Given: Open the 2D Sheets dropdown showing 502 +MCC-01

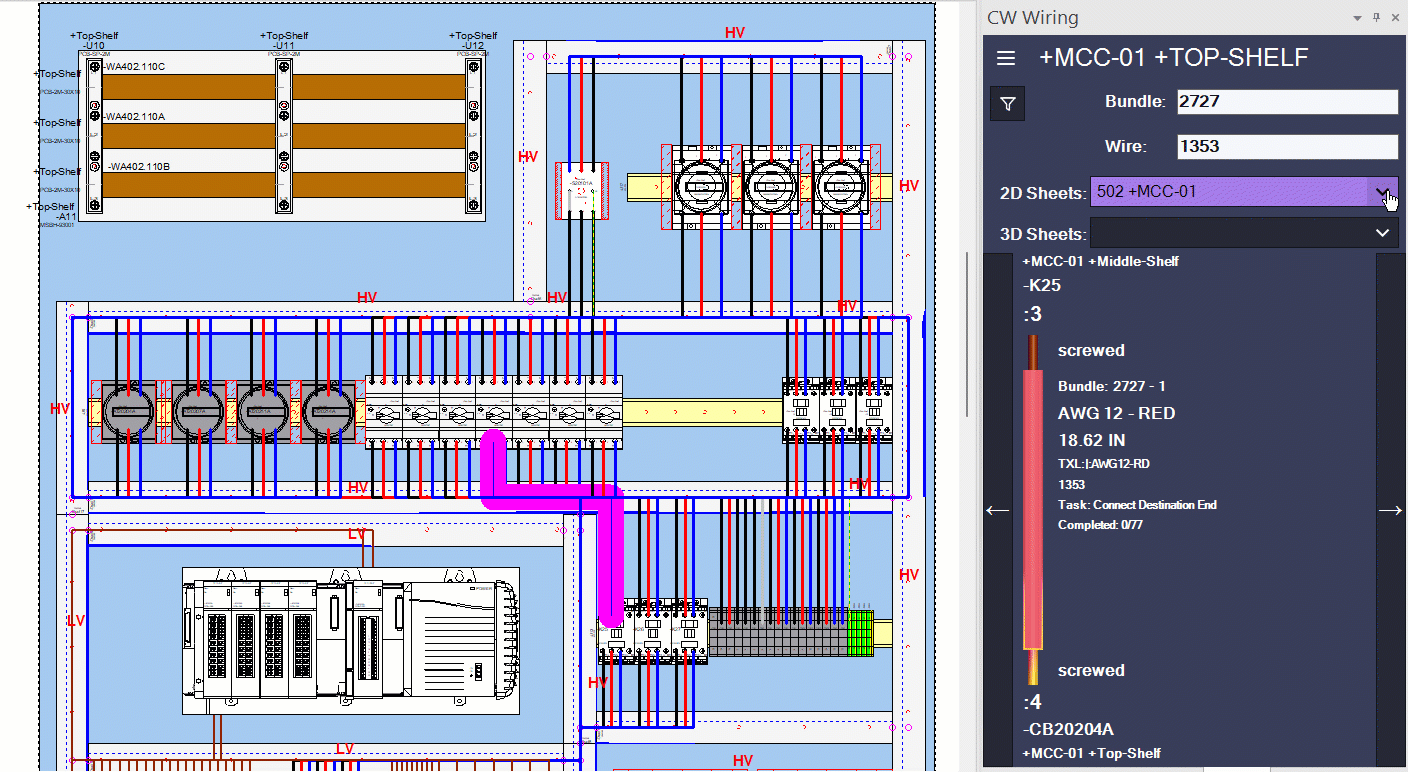Looking at the screenshot, I should click(x=1383, y=191).
